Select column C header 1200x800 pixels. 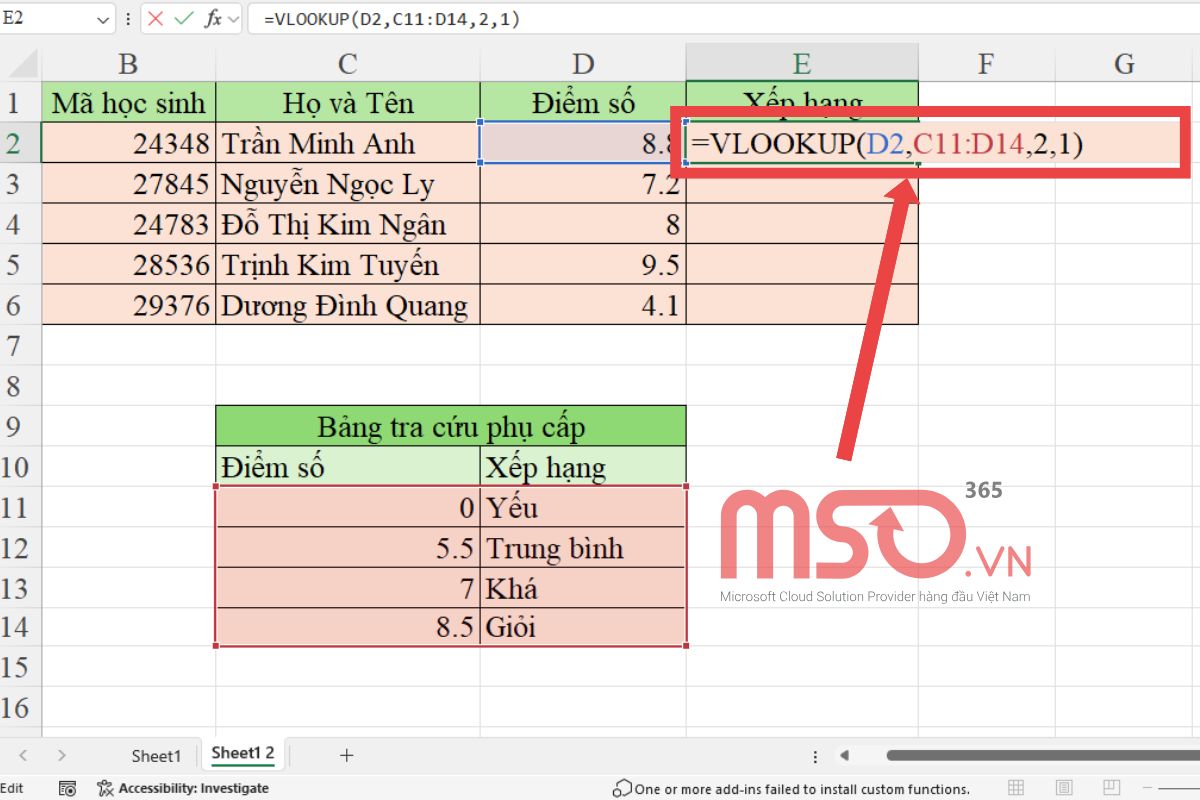pos(348,64)
